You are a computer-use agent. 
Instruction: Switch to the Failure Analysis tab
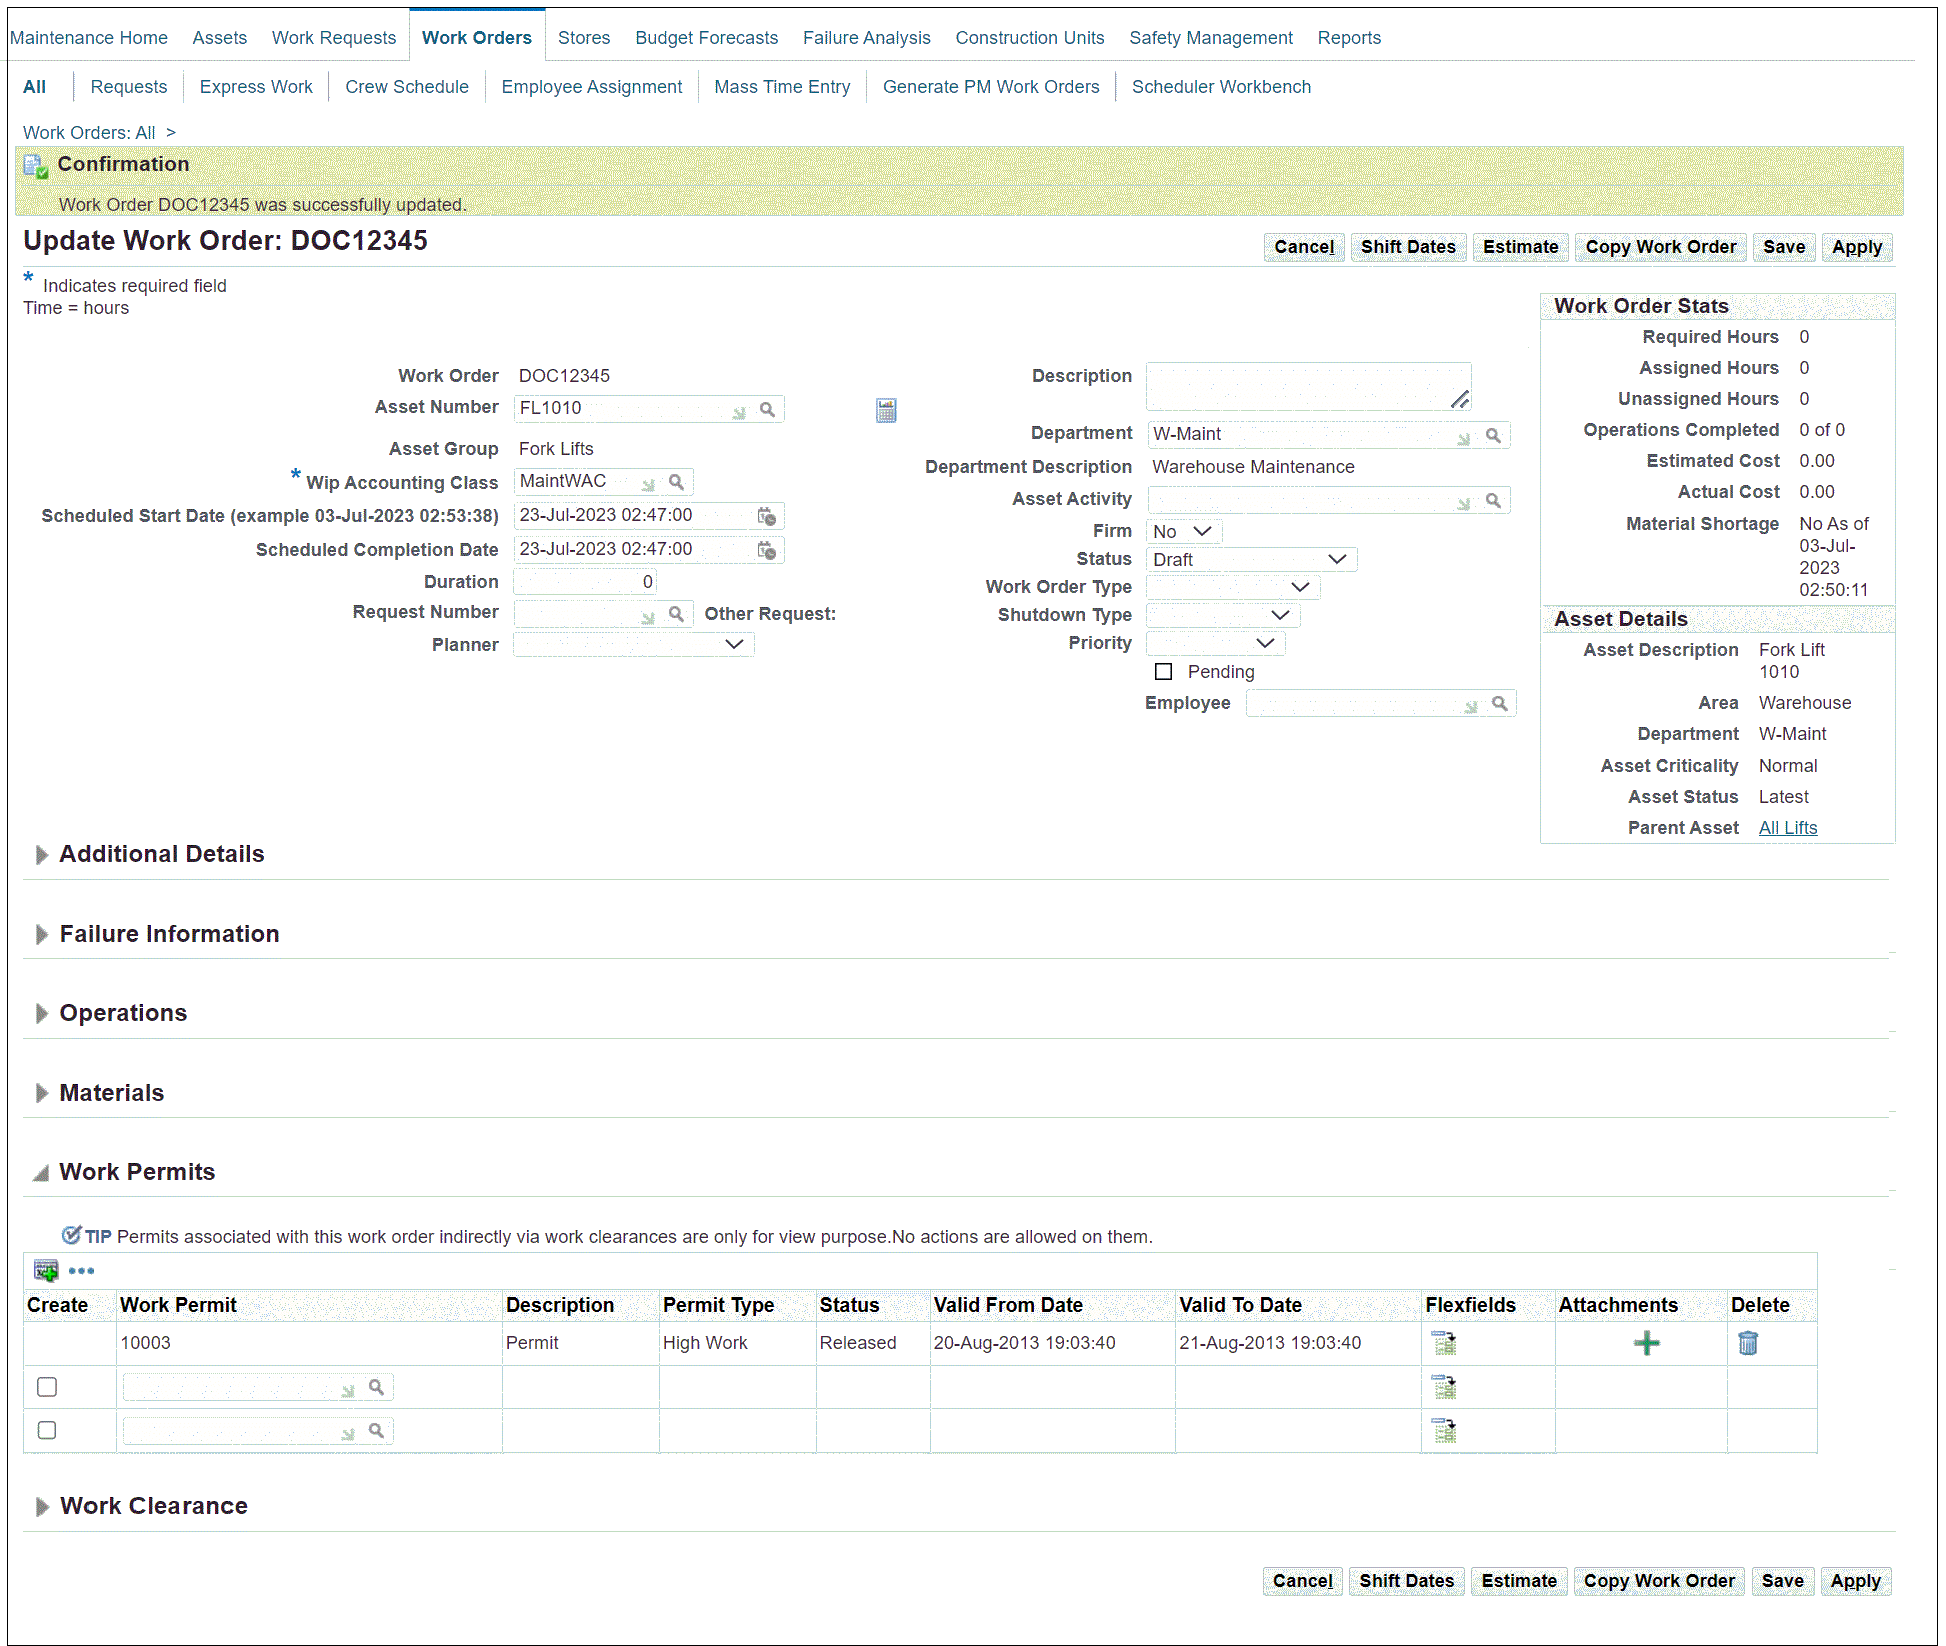tap(866, 38)
